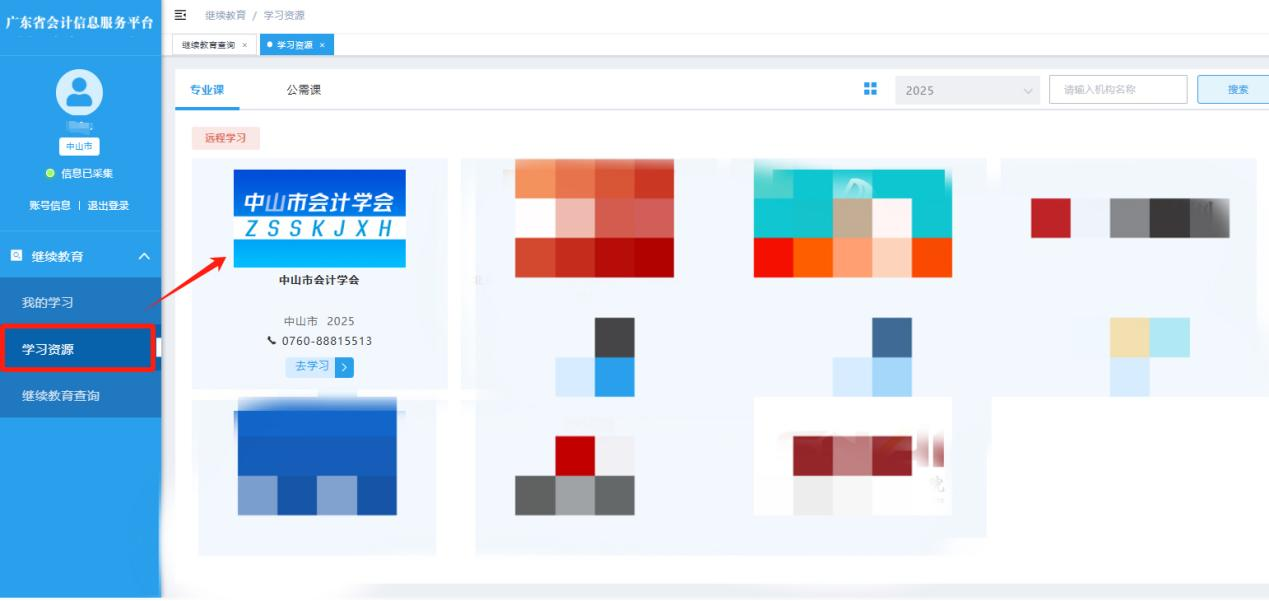
Task: Open the 2025 year dropdown
Action: tap(967, 90)
